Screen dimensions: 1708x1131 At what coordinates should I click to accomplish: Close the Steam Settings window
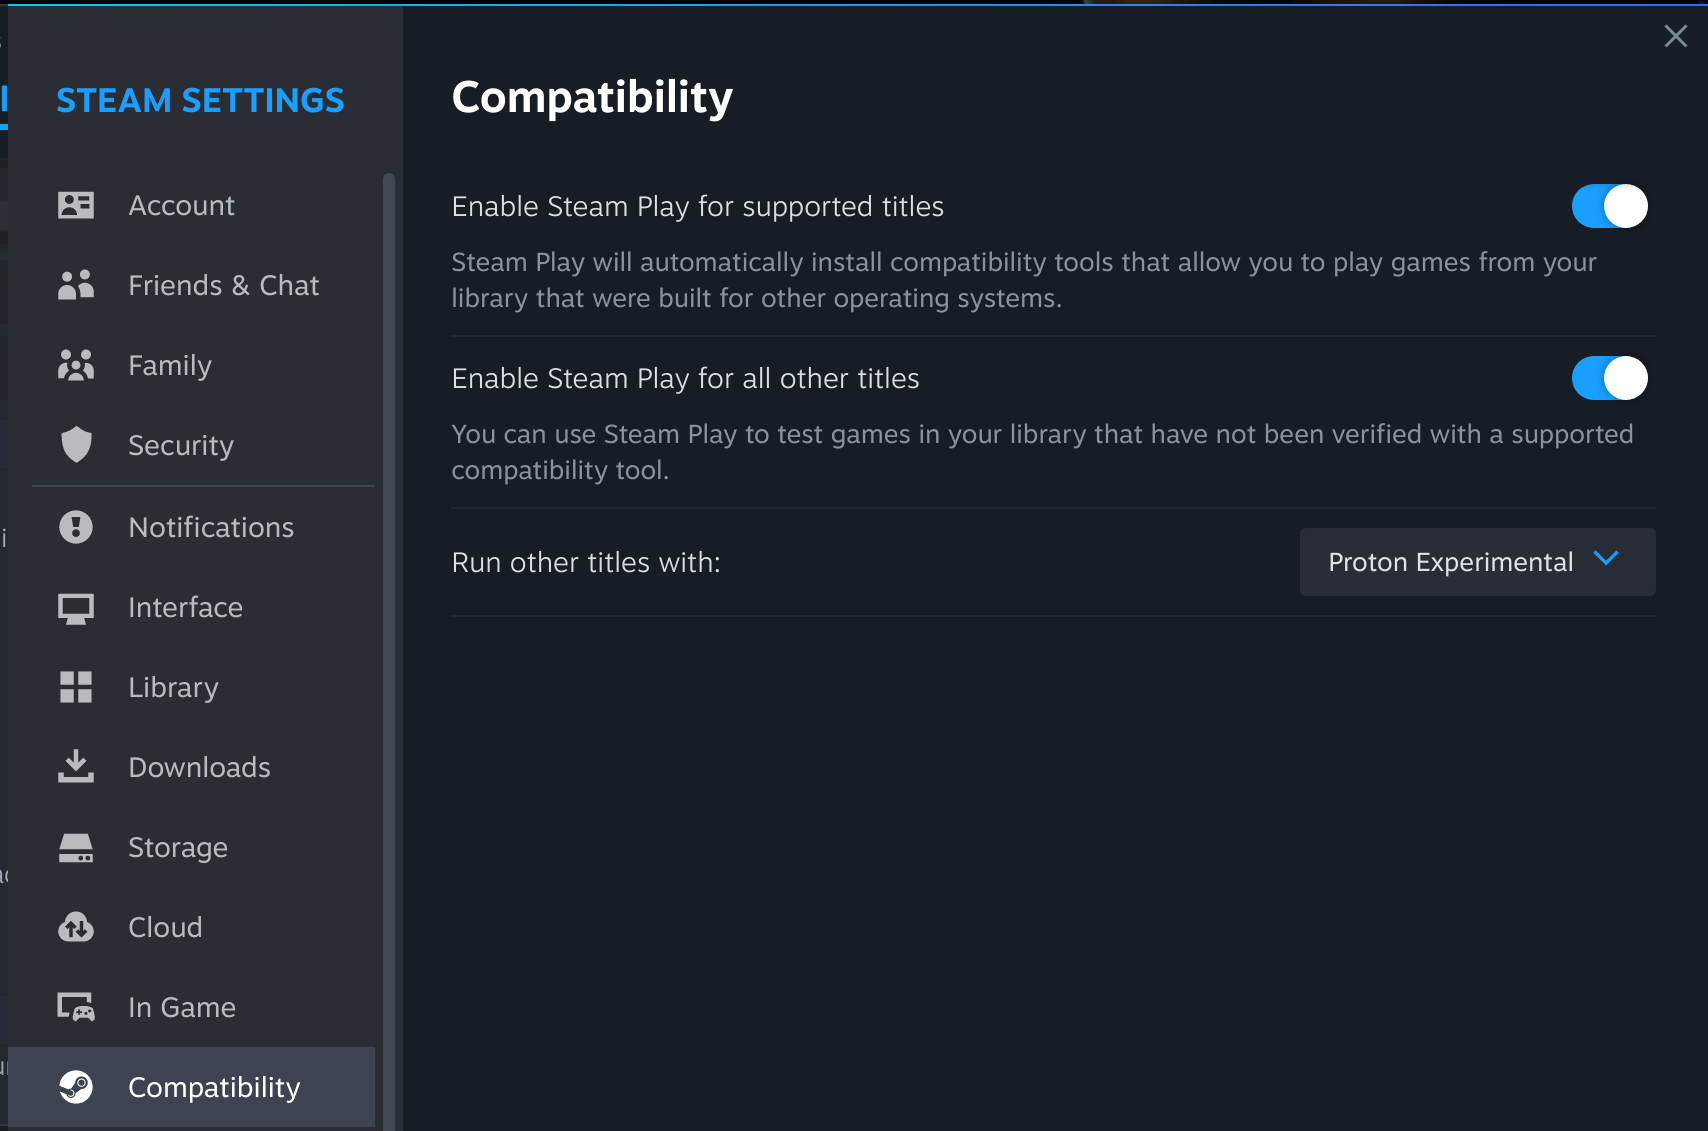(1675, 36)
